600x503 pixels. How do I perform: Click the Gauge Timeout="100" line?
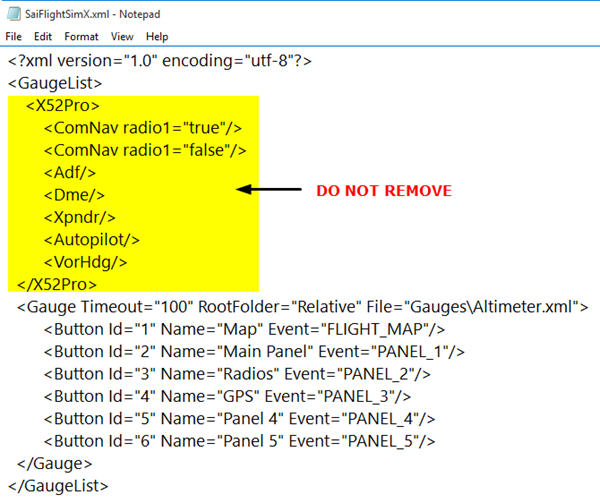tap(302, 307)
